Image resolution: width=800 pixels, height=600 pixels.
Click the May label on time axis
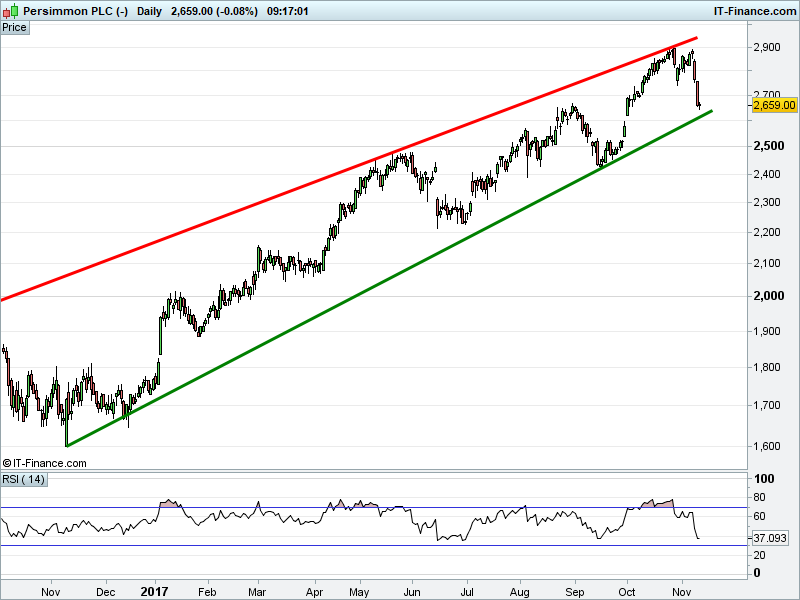pos(359,592)
